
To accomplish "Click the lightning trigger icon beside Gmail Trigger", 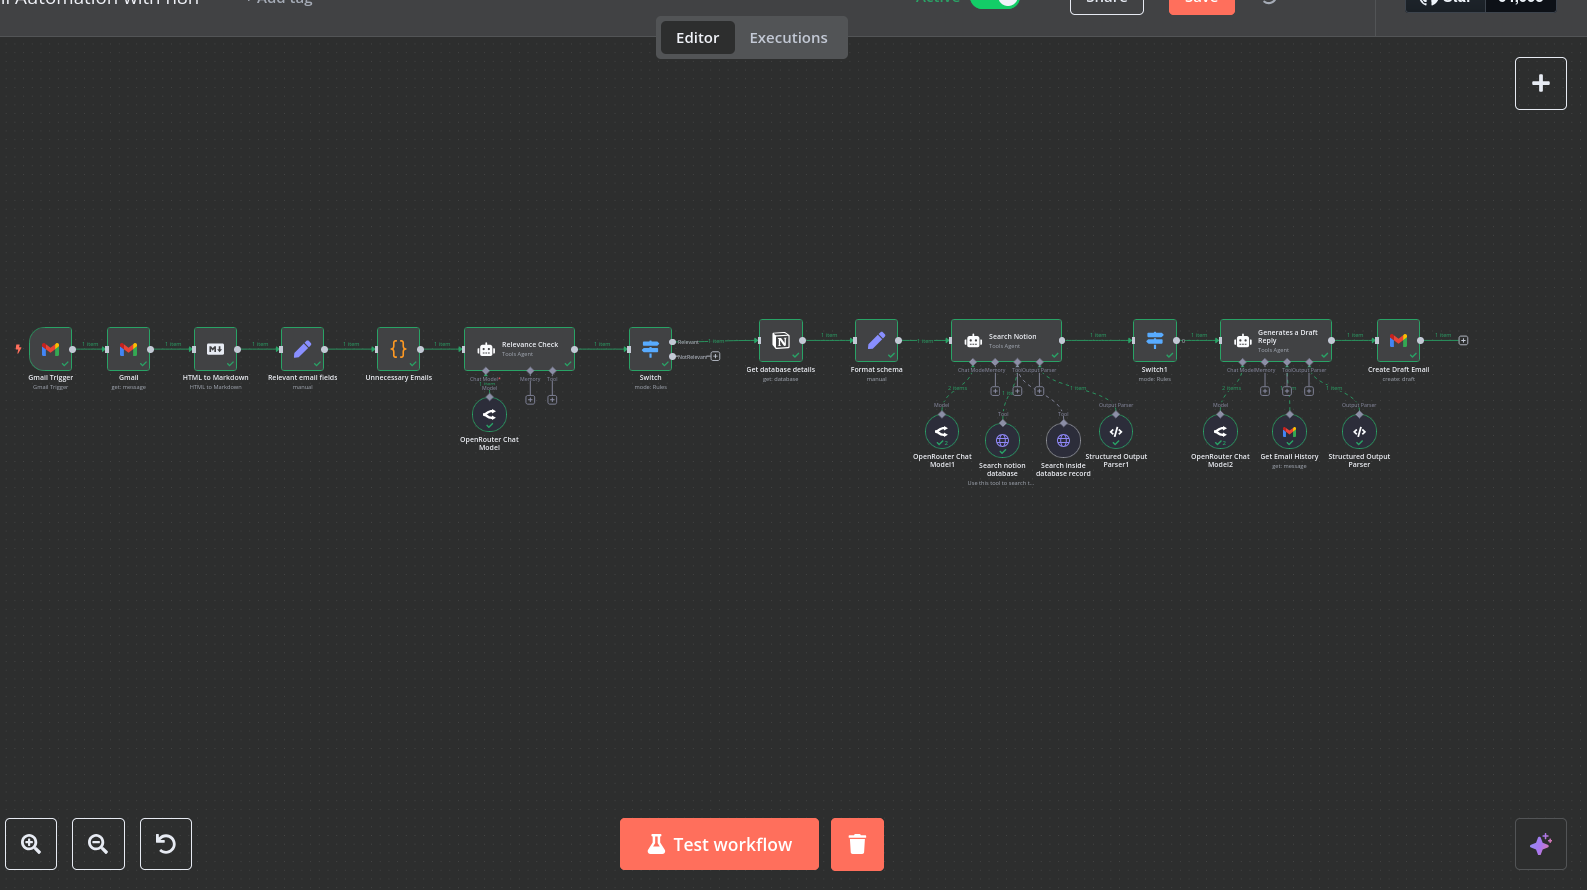I will point(18,349).
